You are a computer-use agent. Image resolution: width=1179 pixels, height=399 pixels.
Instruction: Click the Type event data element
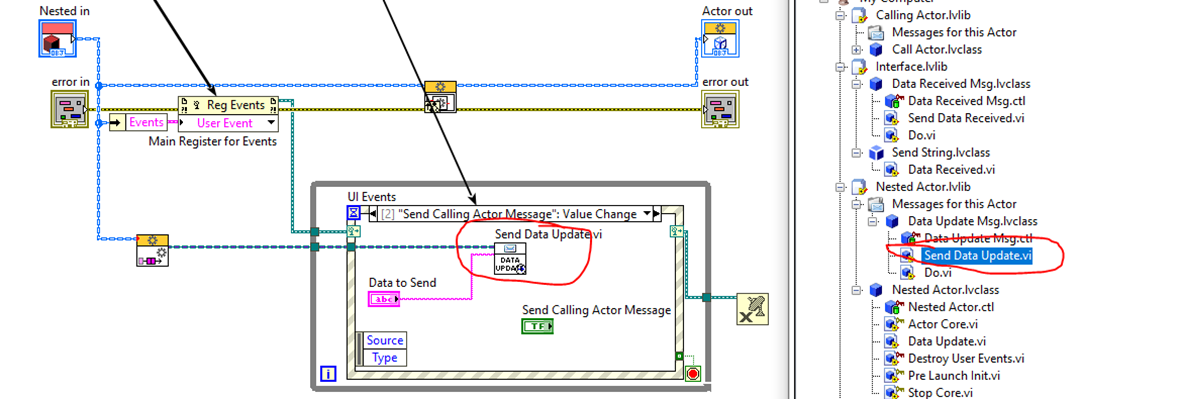click(385, 358)
